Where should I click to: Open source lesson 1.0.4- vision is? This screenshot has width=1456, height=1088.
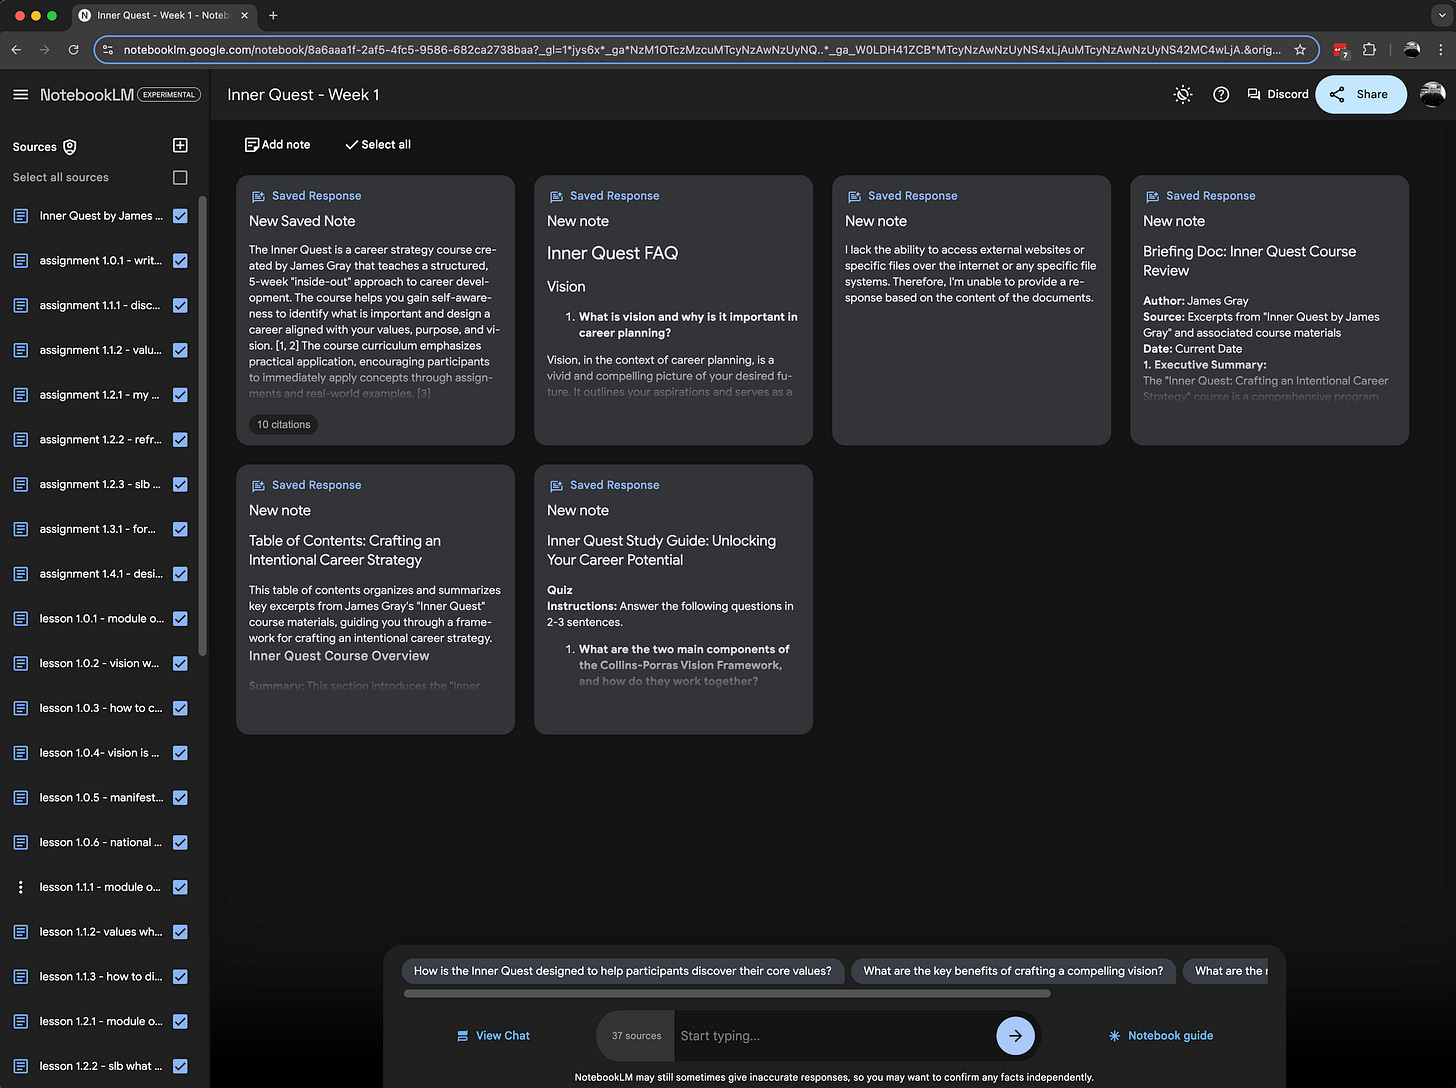99,753
